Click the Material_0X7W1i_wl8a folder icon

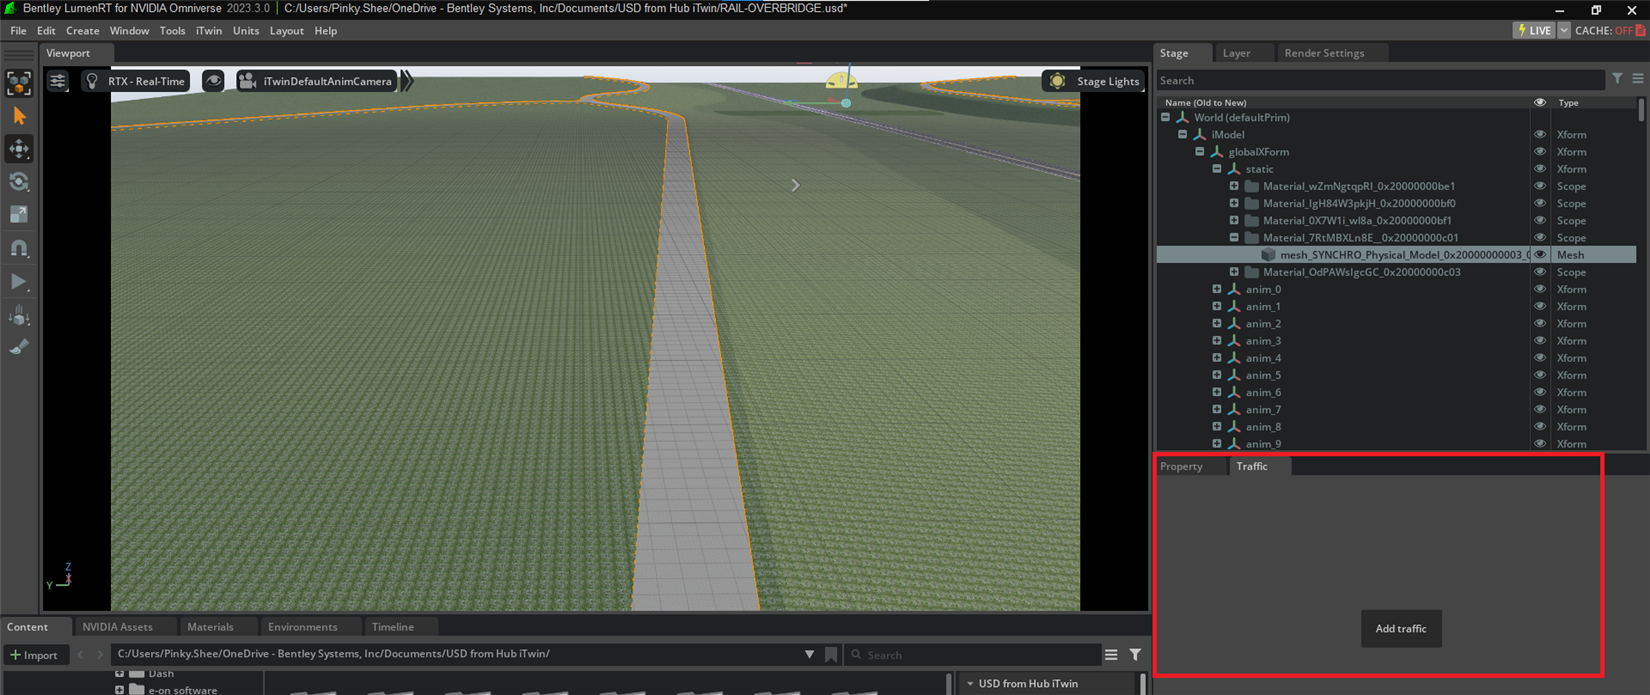coord(1251,220)
